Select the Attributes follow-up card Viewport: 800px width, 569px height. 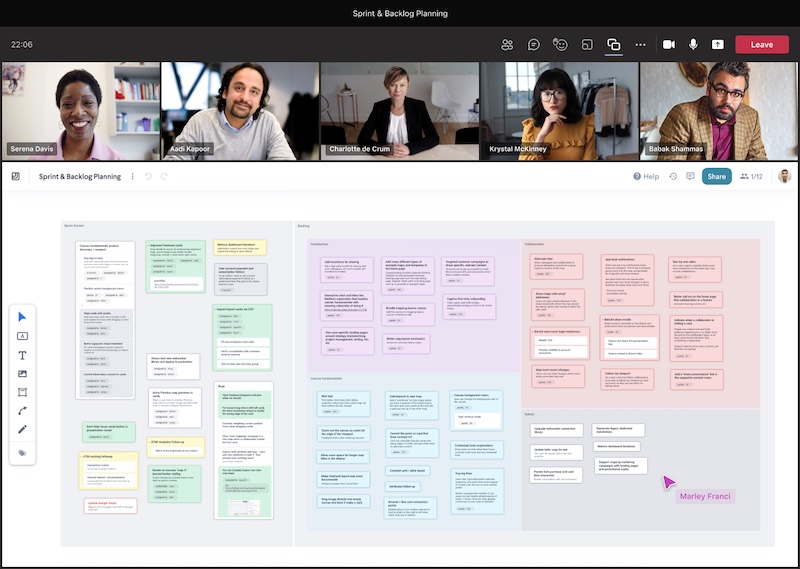(x=405, y=486)
